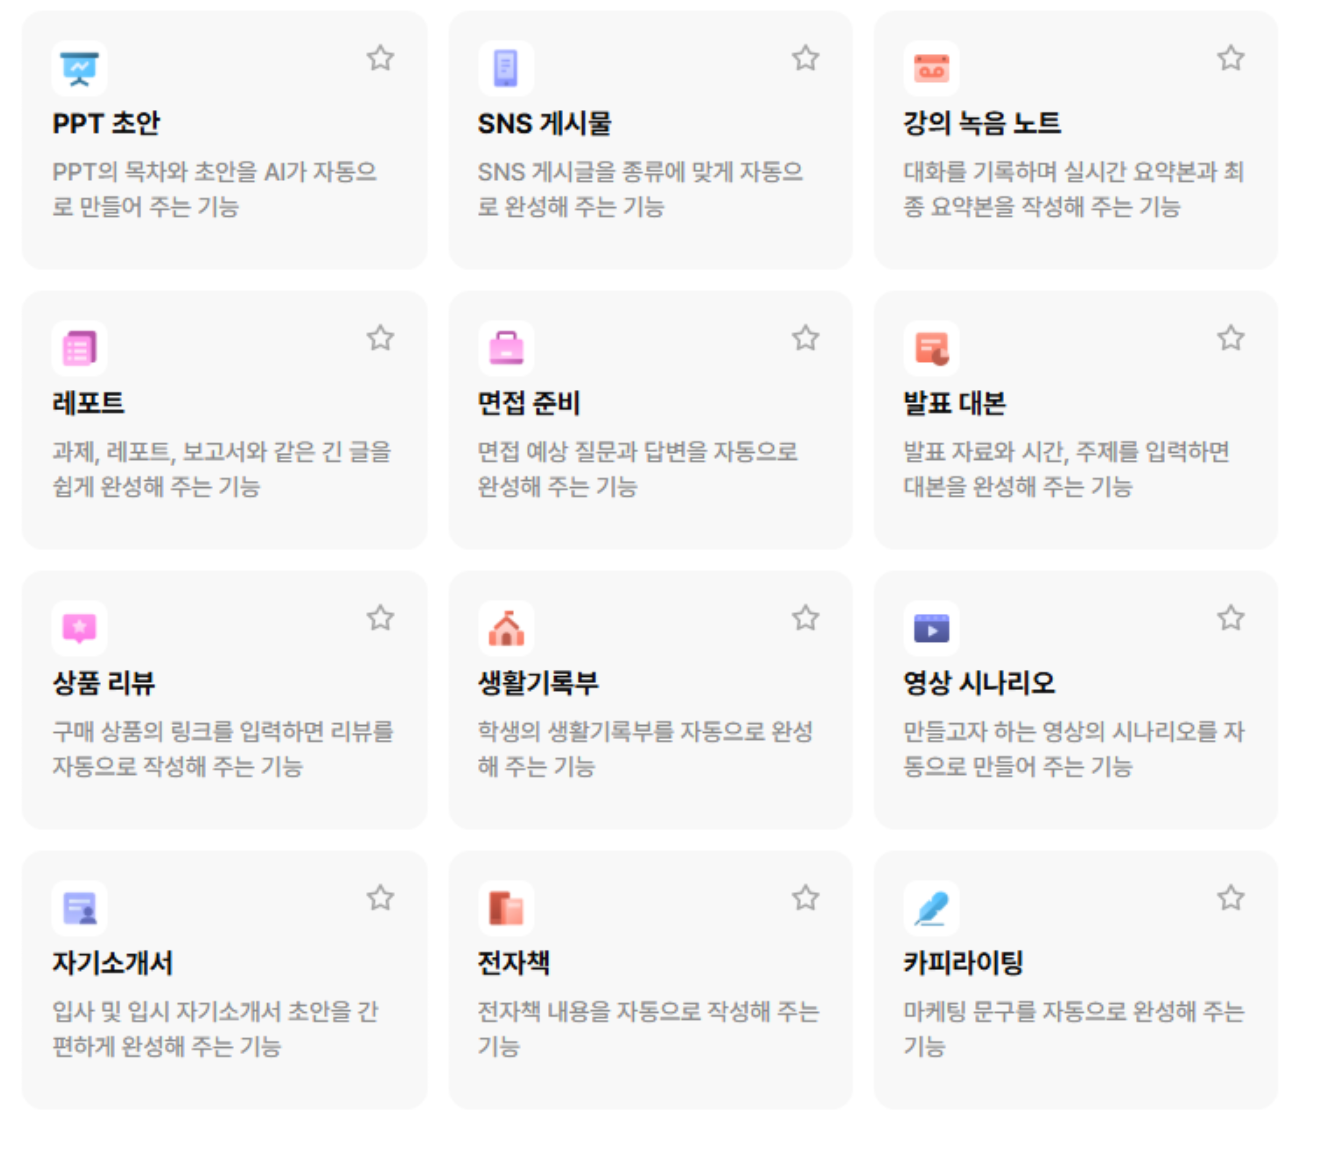Click the 전자책 book icon
This screenshot has width=1328, height=1150.
point(505,908)
